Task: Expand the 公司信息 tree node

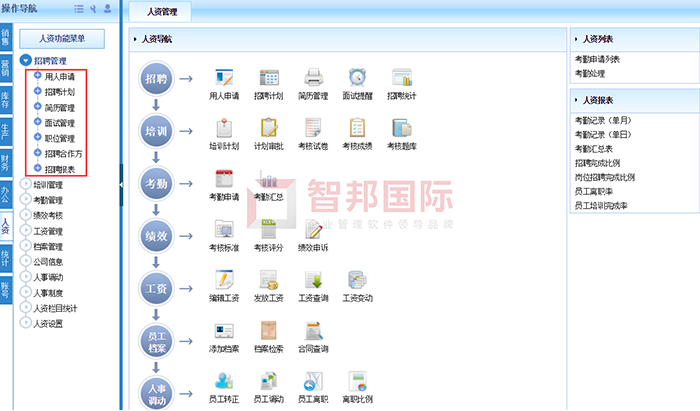Action: tap(26, 262)
